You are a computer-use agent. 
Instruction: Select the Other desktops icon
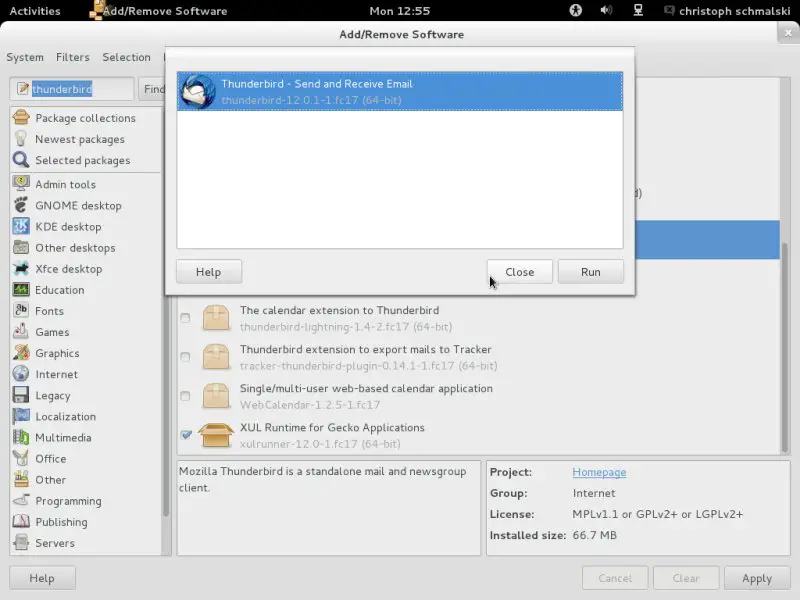click(x=21, y=247)
